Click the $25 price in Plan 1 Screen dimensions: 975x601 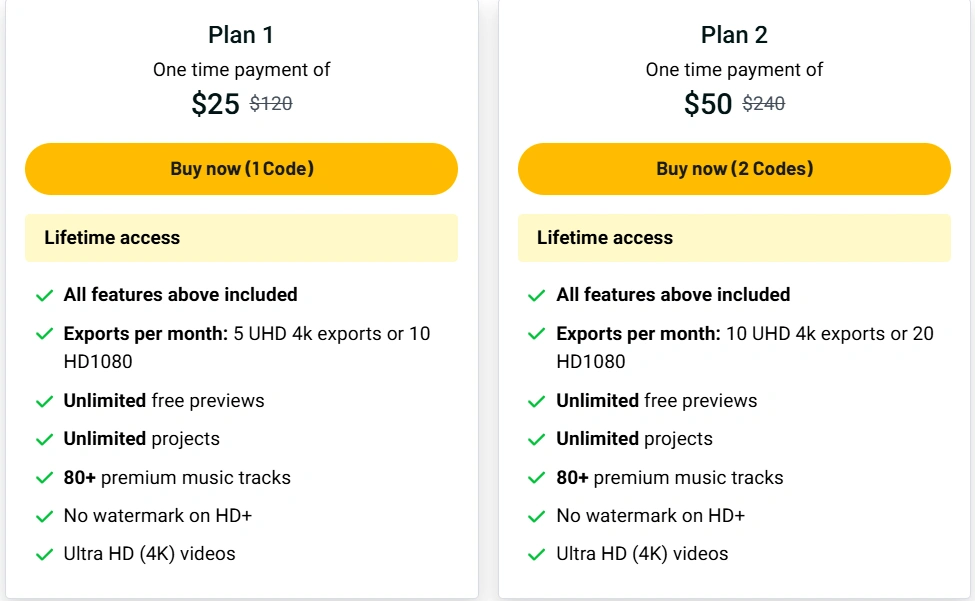point(215,104)
